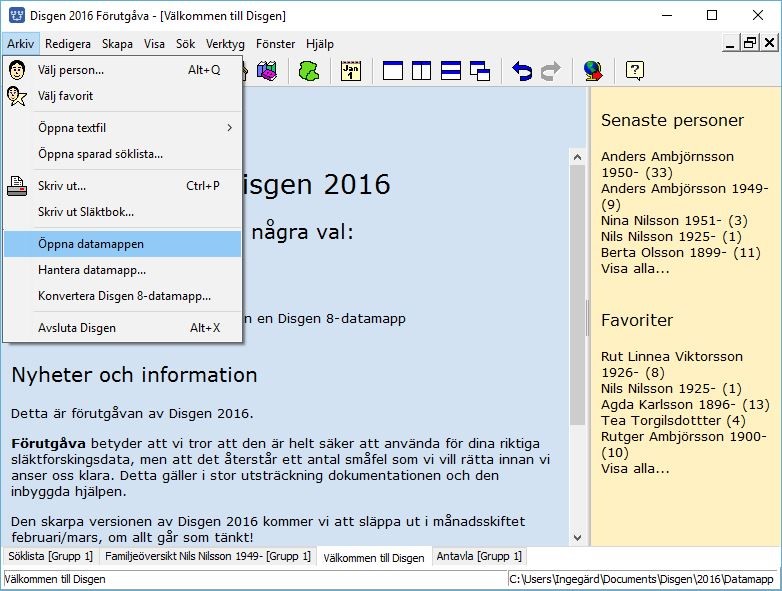Image resolution: width=782 pixels, height=591 pixels.
Task: Click the globe icon in toolbar
Action: click(x=592, y=71)
